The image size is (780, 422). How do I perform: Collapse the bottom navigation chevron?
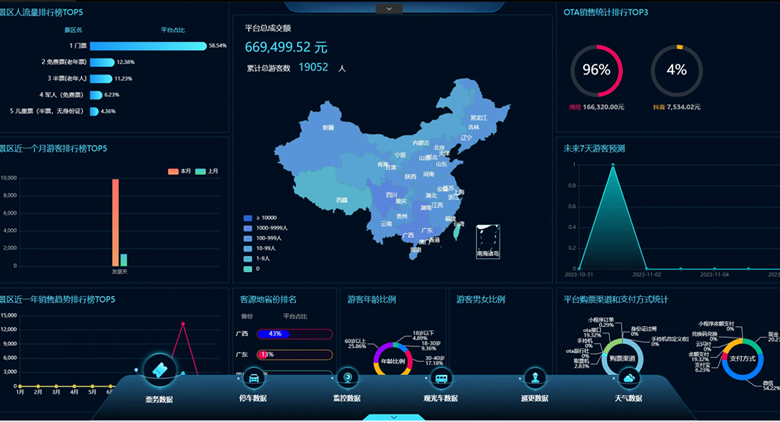pyautogui.click(x=393, y=416)
